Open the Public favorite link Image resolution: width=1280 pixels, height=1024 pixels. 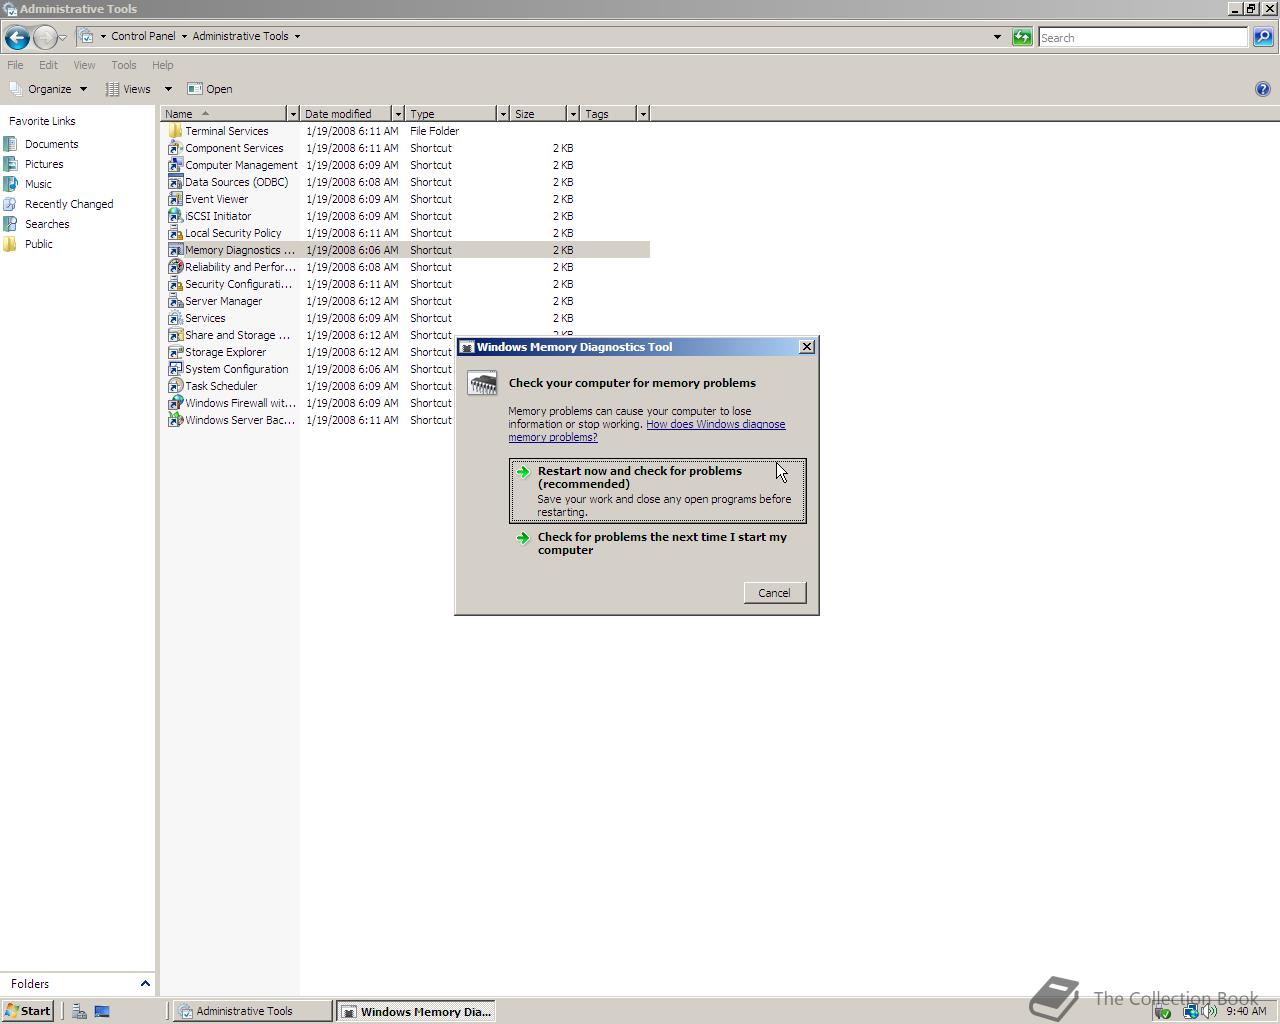coord(39,244)
